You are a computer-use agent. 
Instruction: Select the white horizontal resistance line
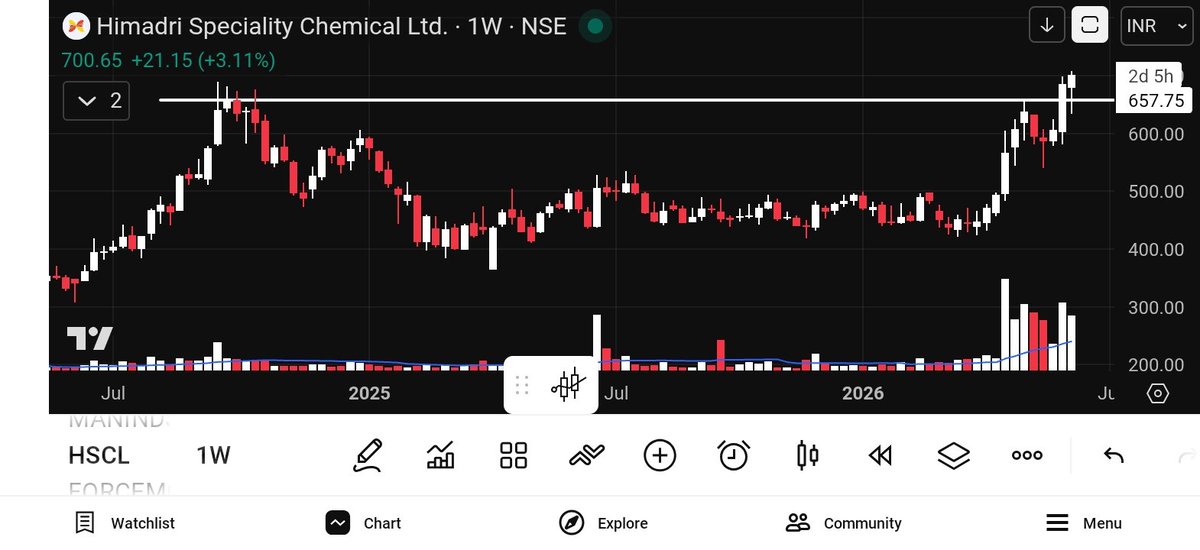click(x=636, y=100)
